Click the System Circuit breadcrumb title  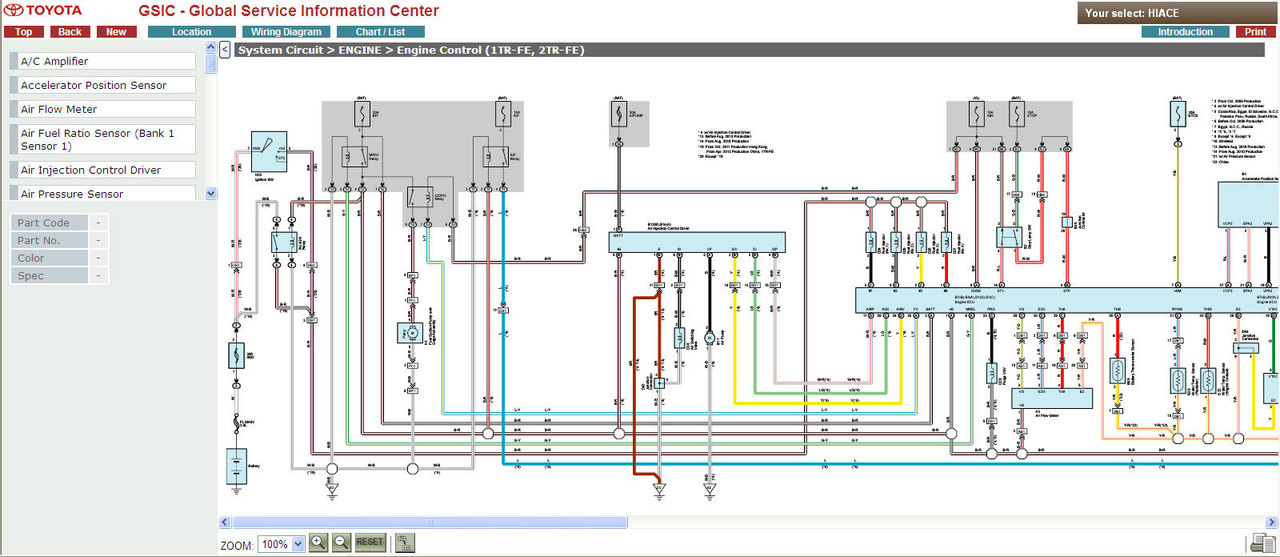411,50
